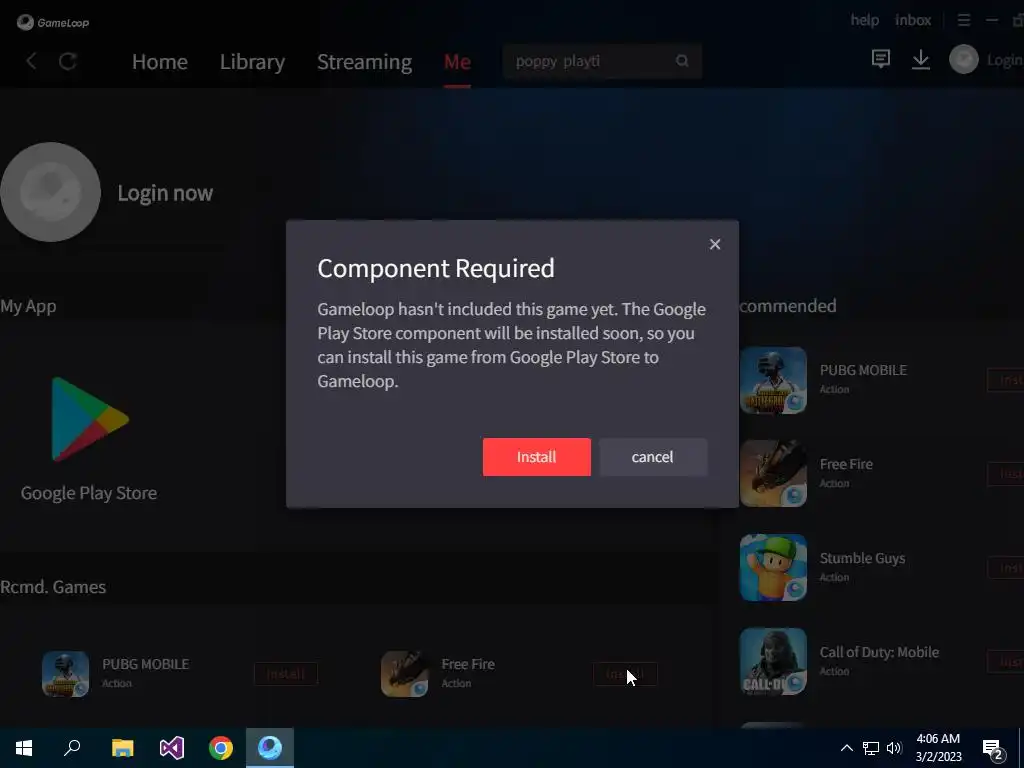Viewport: 1024px width, 768px height.
Task: Click the search box containing poppy playti
Action: pyautogui.click(x=601, y=61)
